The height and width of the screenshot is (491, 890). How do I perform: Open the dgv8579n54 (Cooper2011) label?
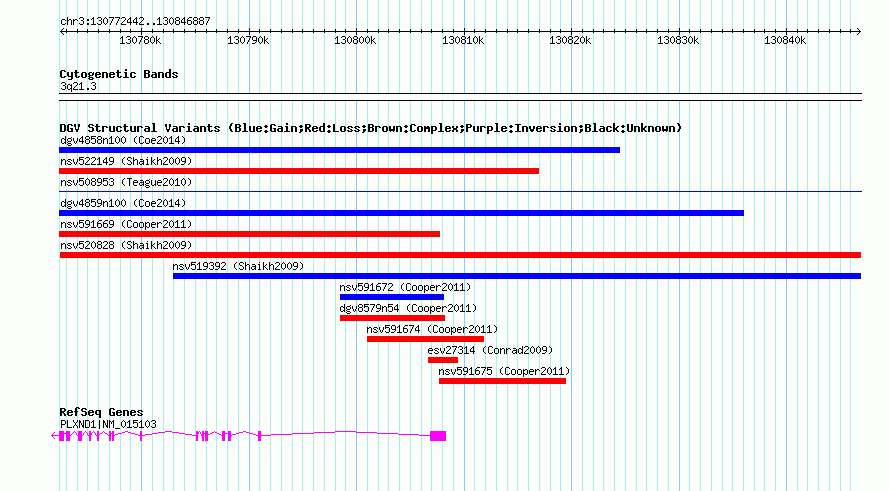point(408,308)
